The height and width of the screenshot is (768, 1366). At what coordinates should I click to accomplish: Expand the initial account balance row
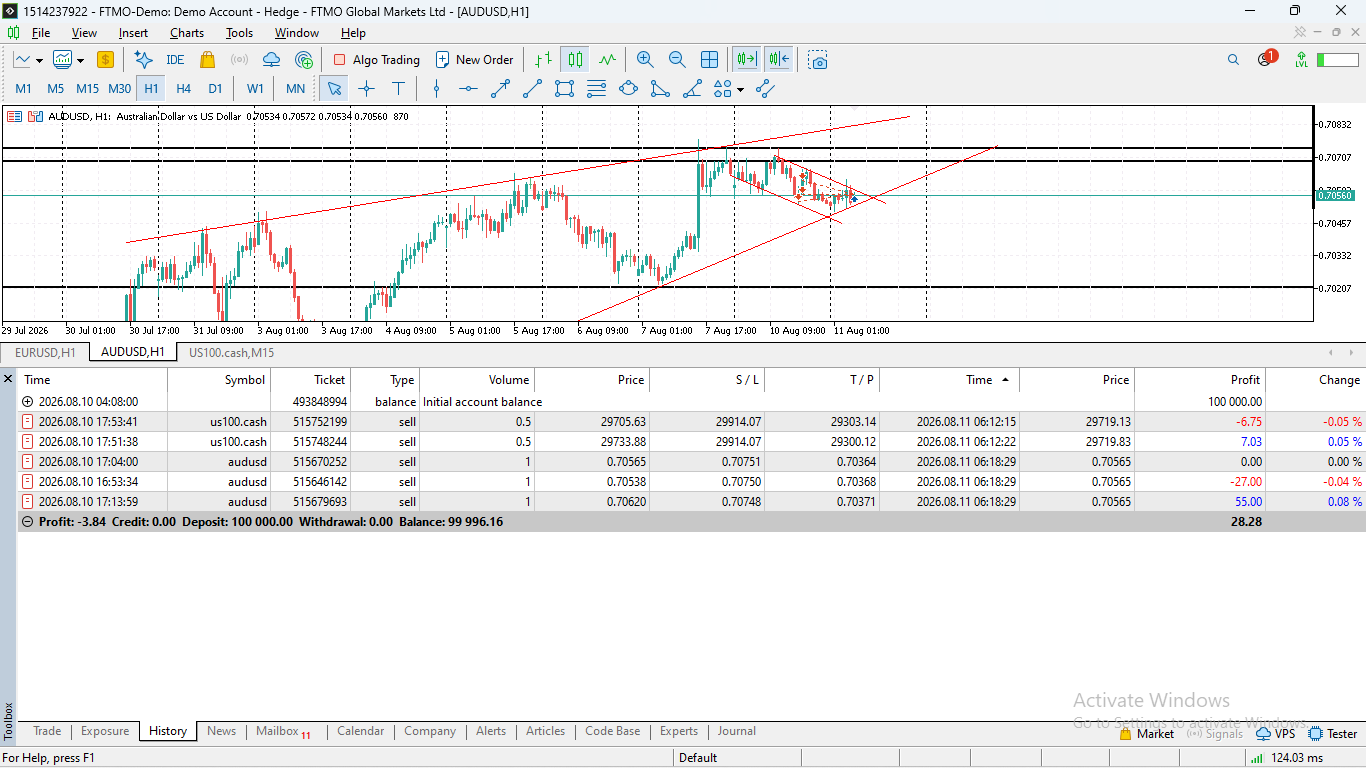point(27,402)
